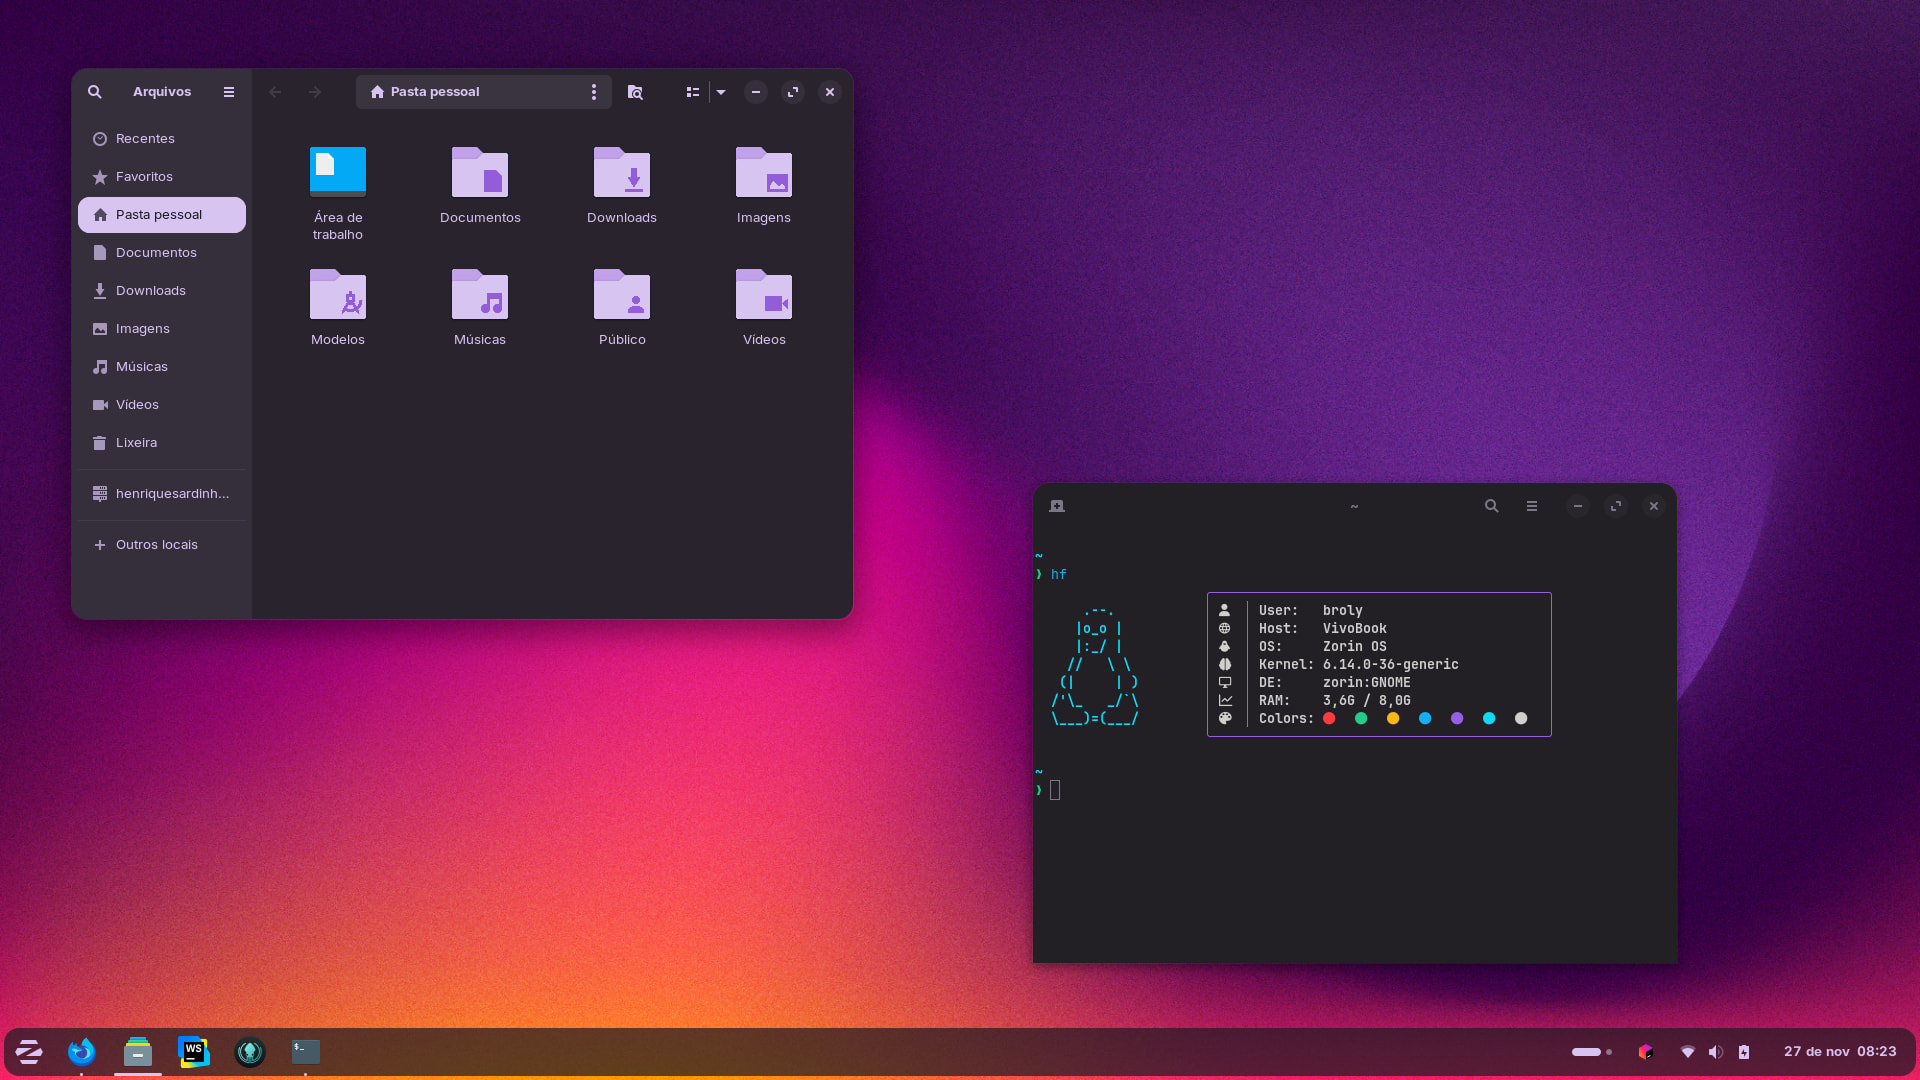Click the red color dot in terminal

1329,718
